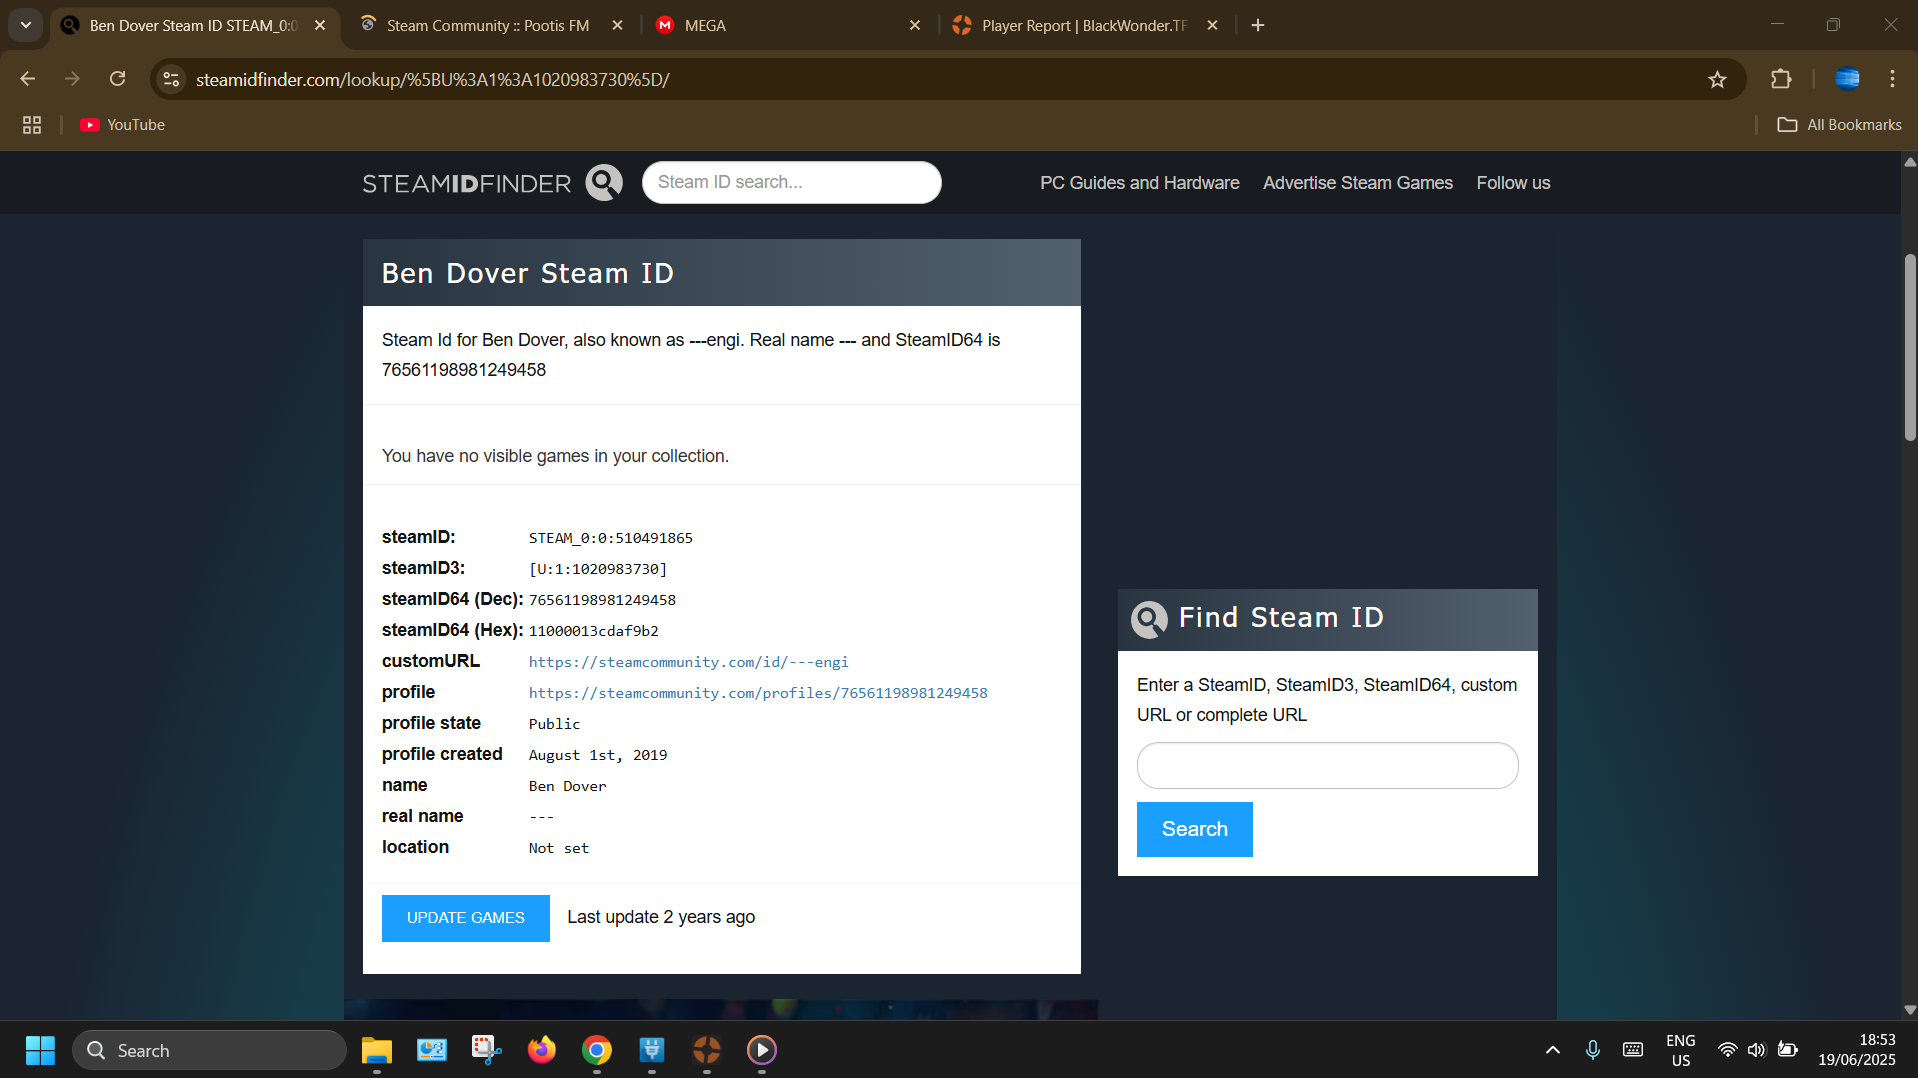Click the profile created date August 1st, 2019
1918x1078 pixels.
tap(598, 755)
